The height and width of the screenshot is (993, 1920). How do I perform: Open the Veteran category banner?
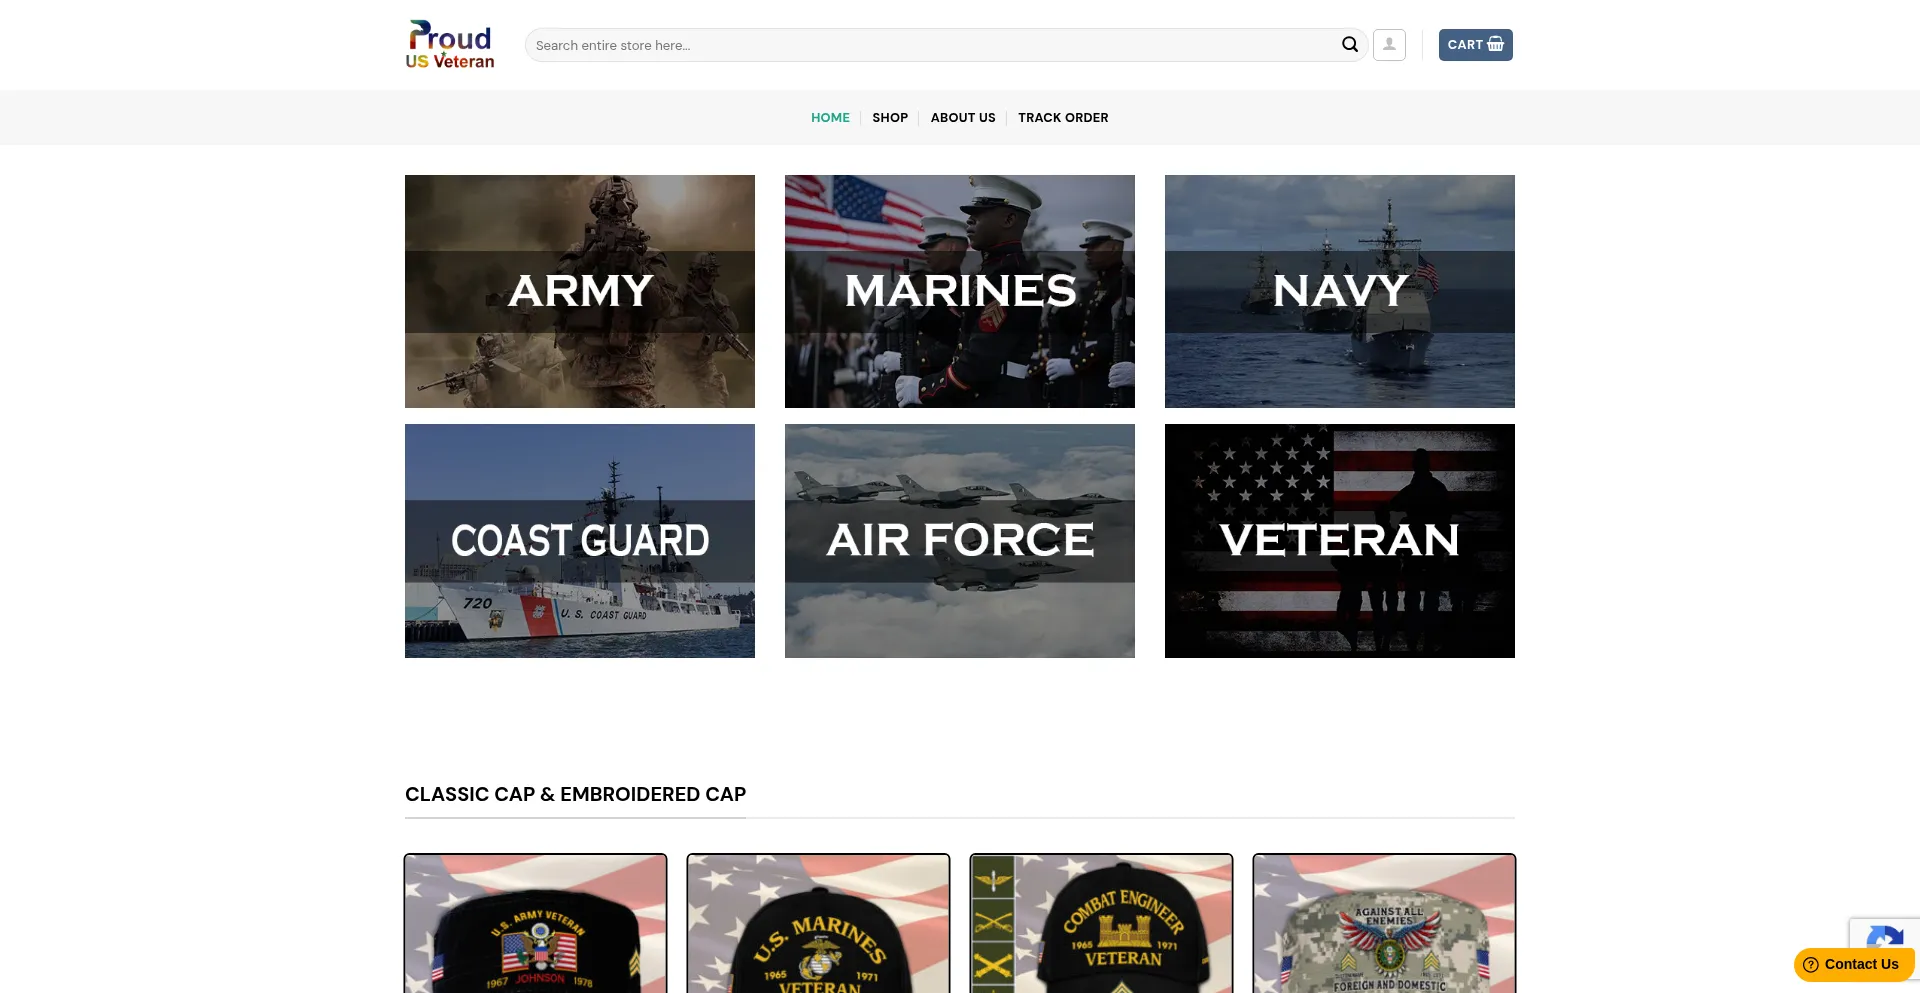(1340, 541)
